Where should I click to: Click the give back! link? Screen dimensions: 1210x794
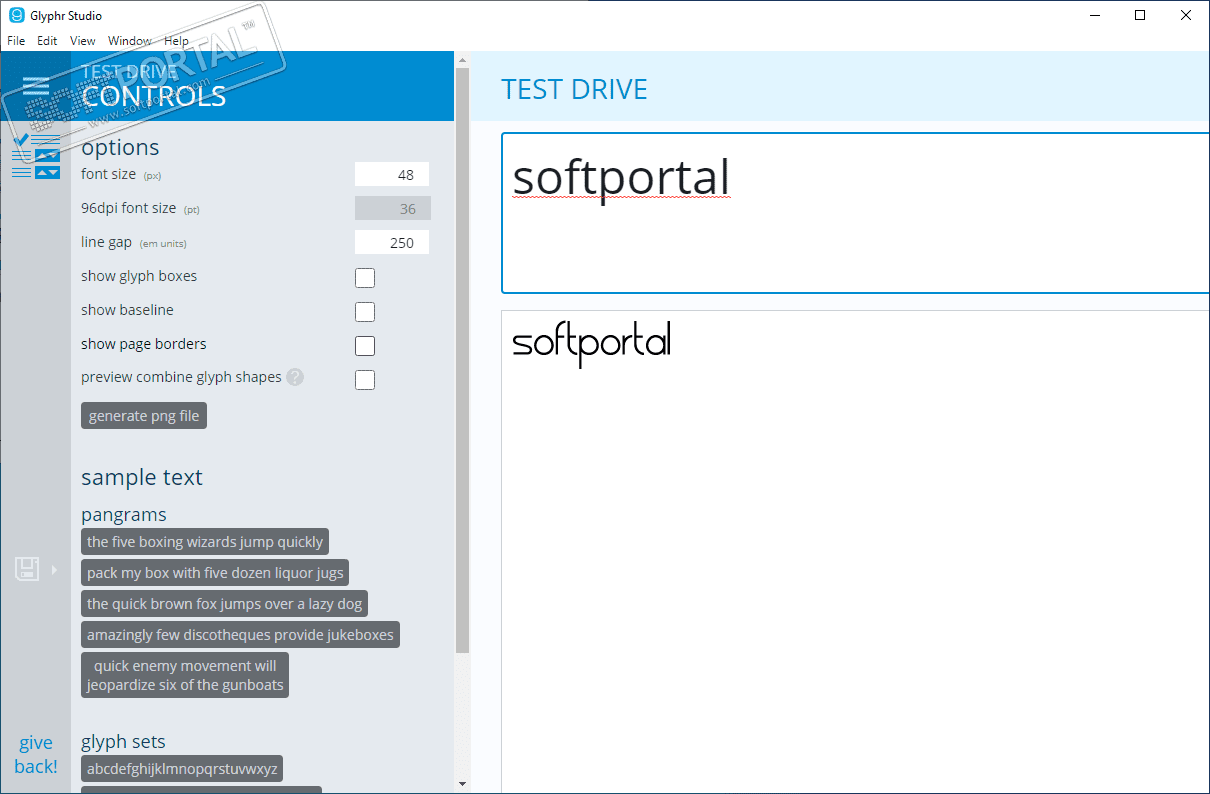[x=36, y=755]
